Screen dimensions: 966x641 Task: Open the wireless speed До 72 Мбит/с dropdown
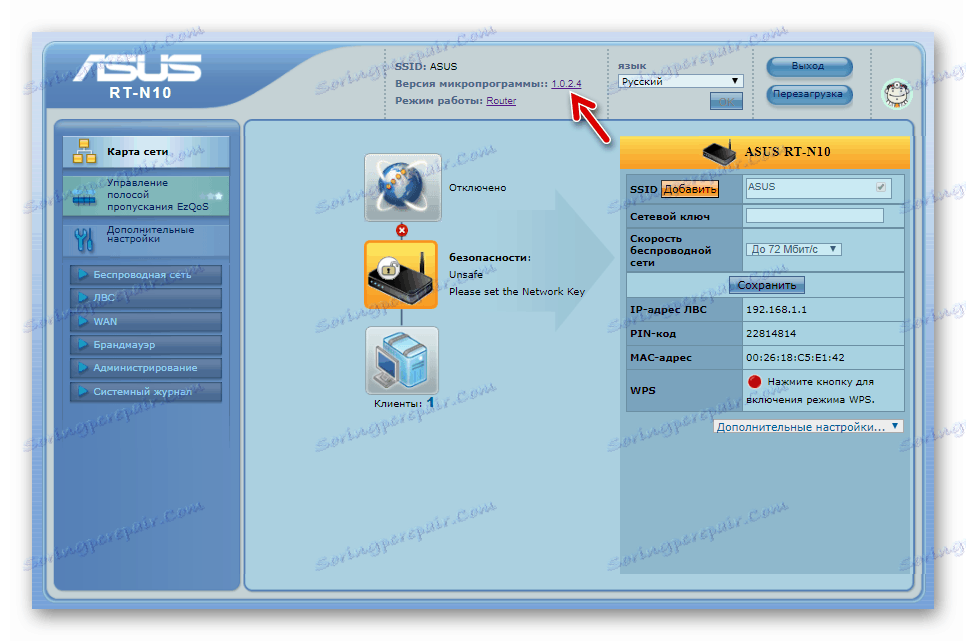point(794,249)
